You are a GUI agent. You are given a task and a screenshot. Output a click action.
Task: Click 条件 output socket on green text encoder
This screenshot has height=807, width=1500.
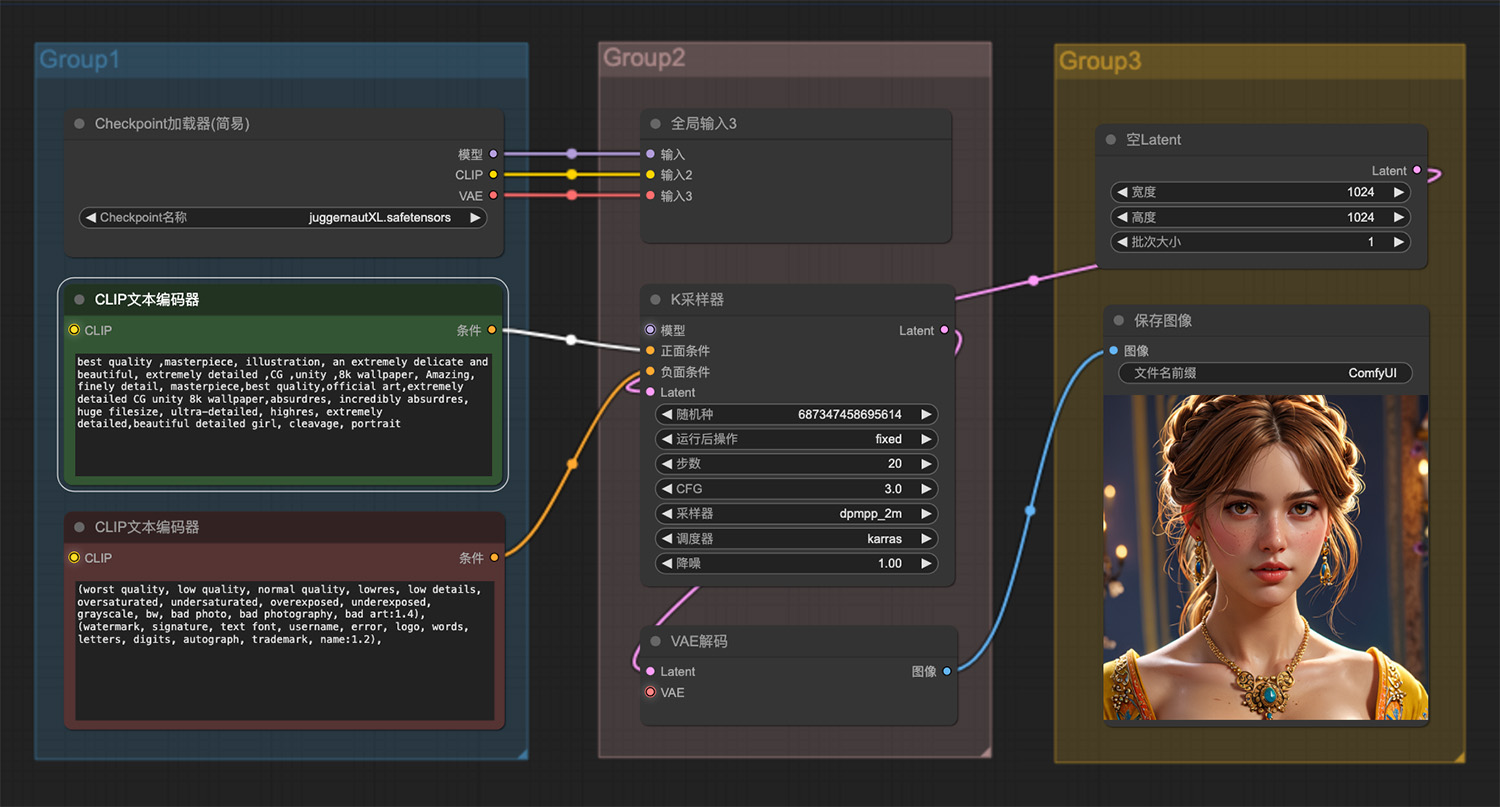point(492,330)
